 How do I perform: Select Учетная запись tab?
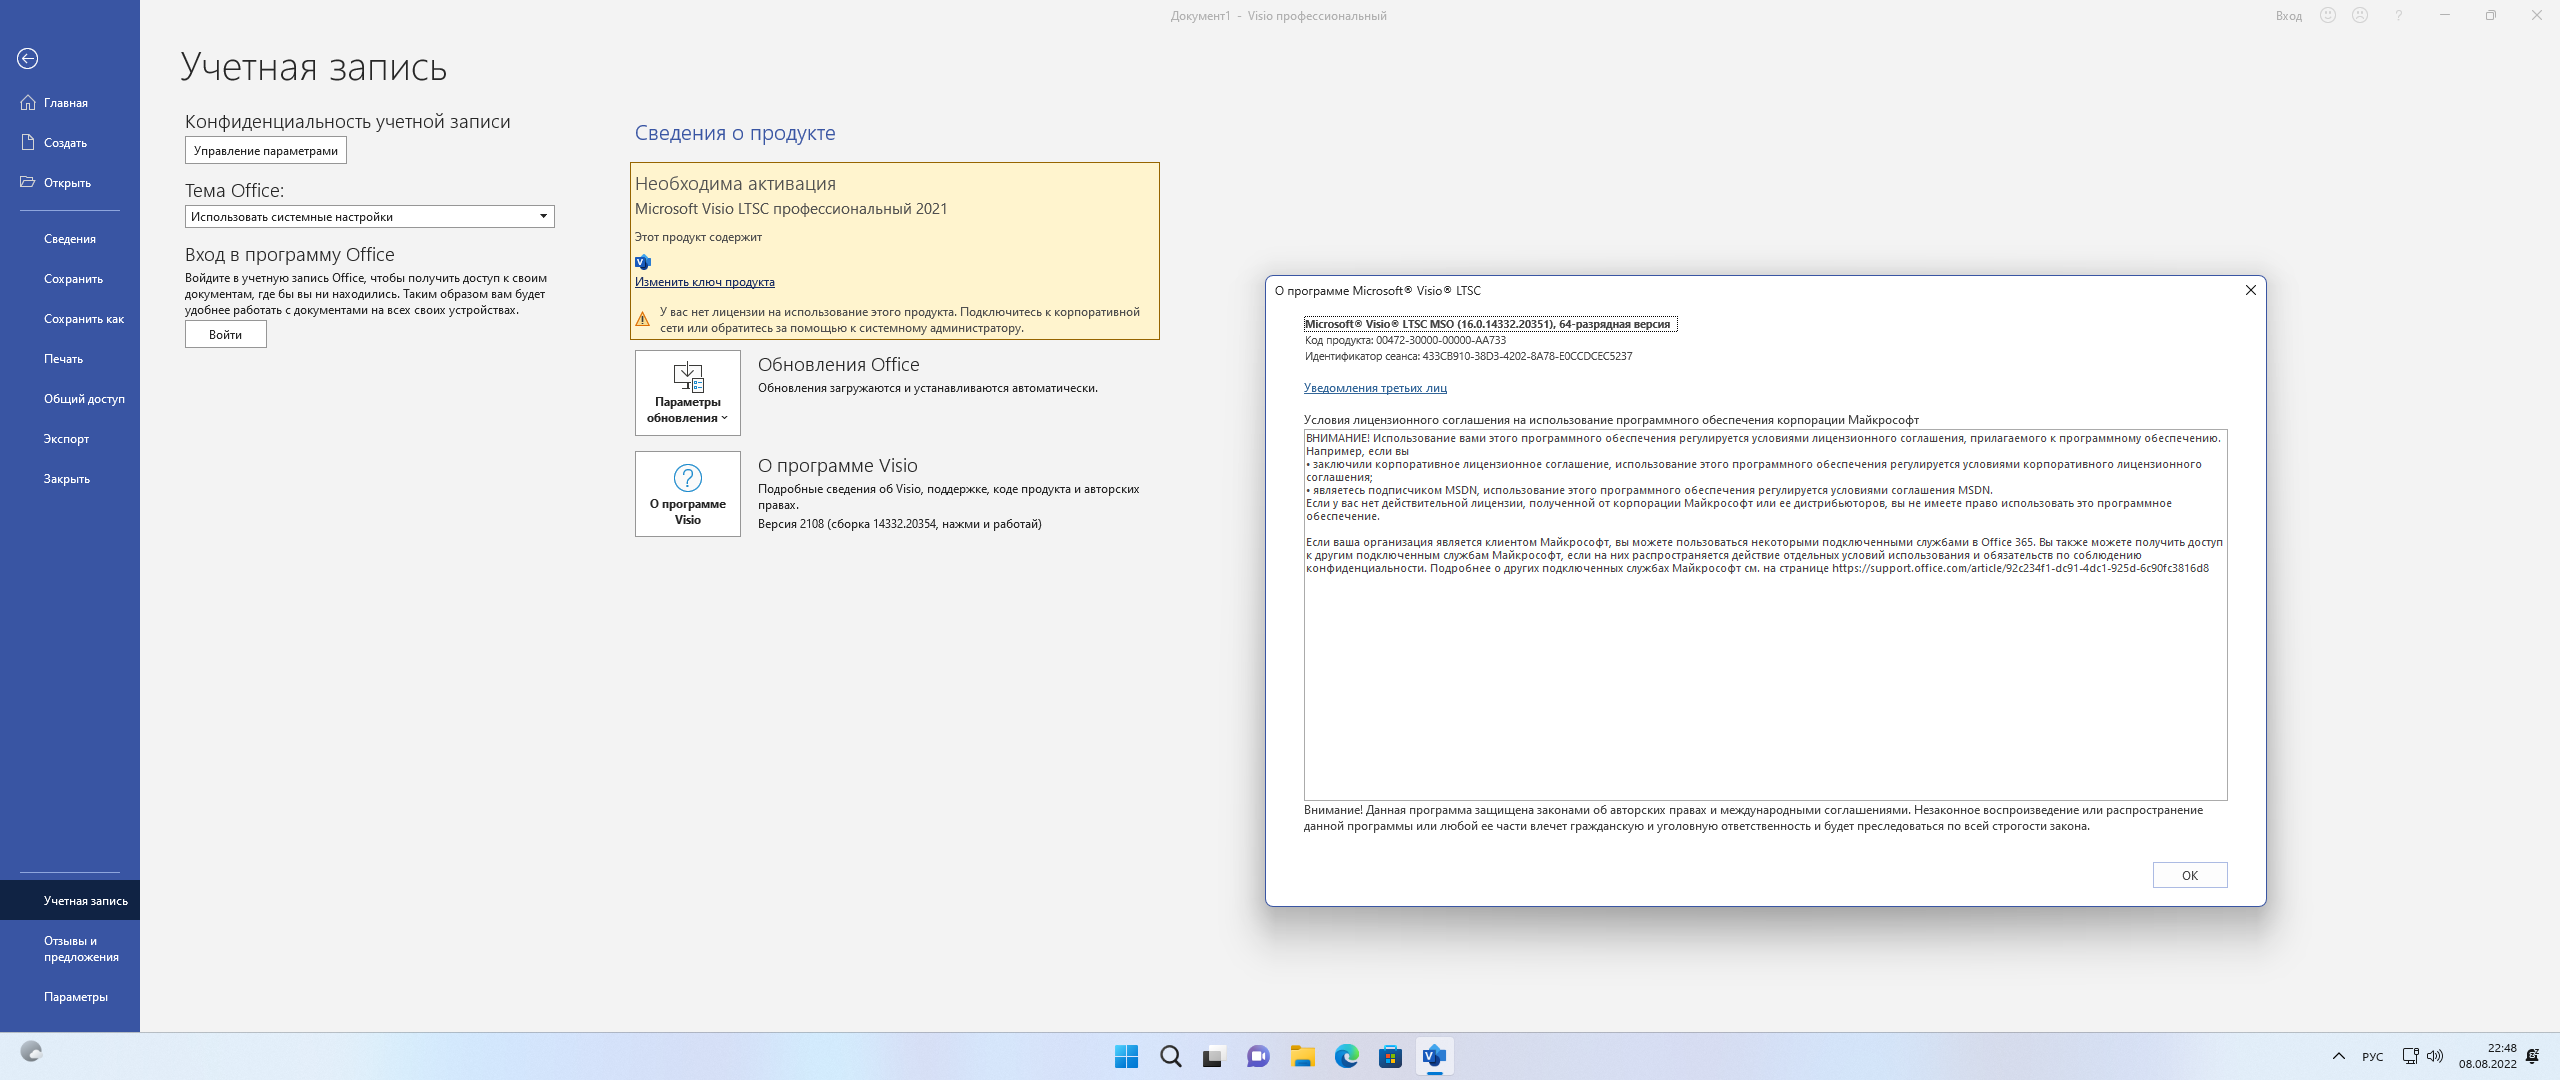(x=70, y=901)
